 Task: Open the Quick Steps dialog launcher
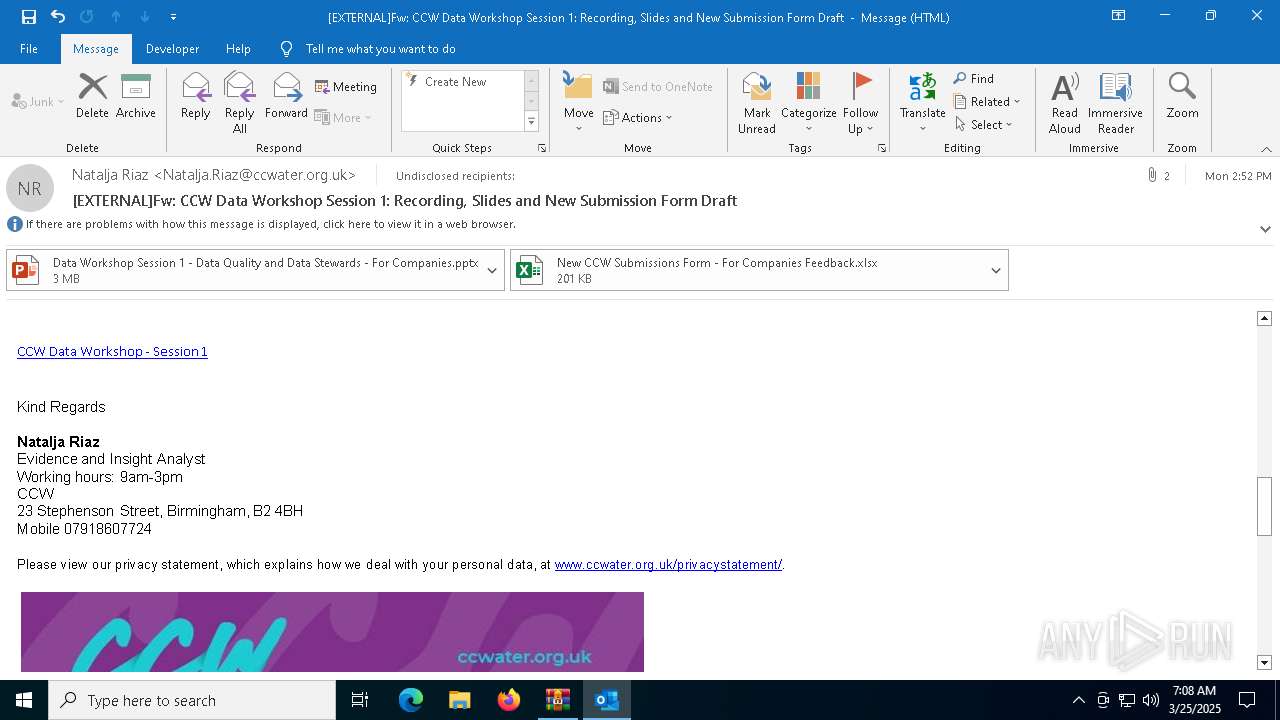coord(542,148)
